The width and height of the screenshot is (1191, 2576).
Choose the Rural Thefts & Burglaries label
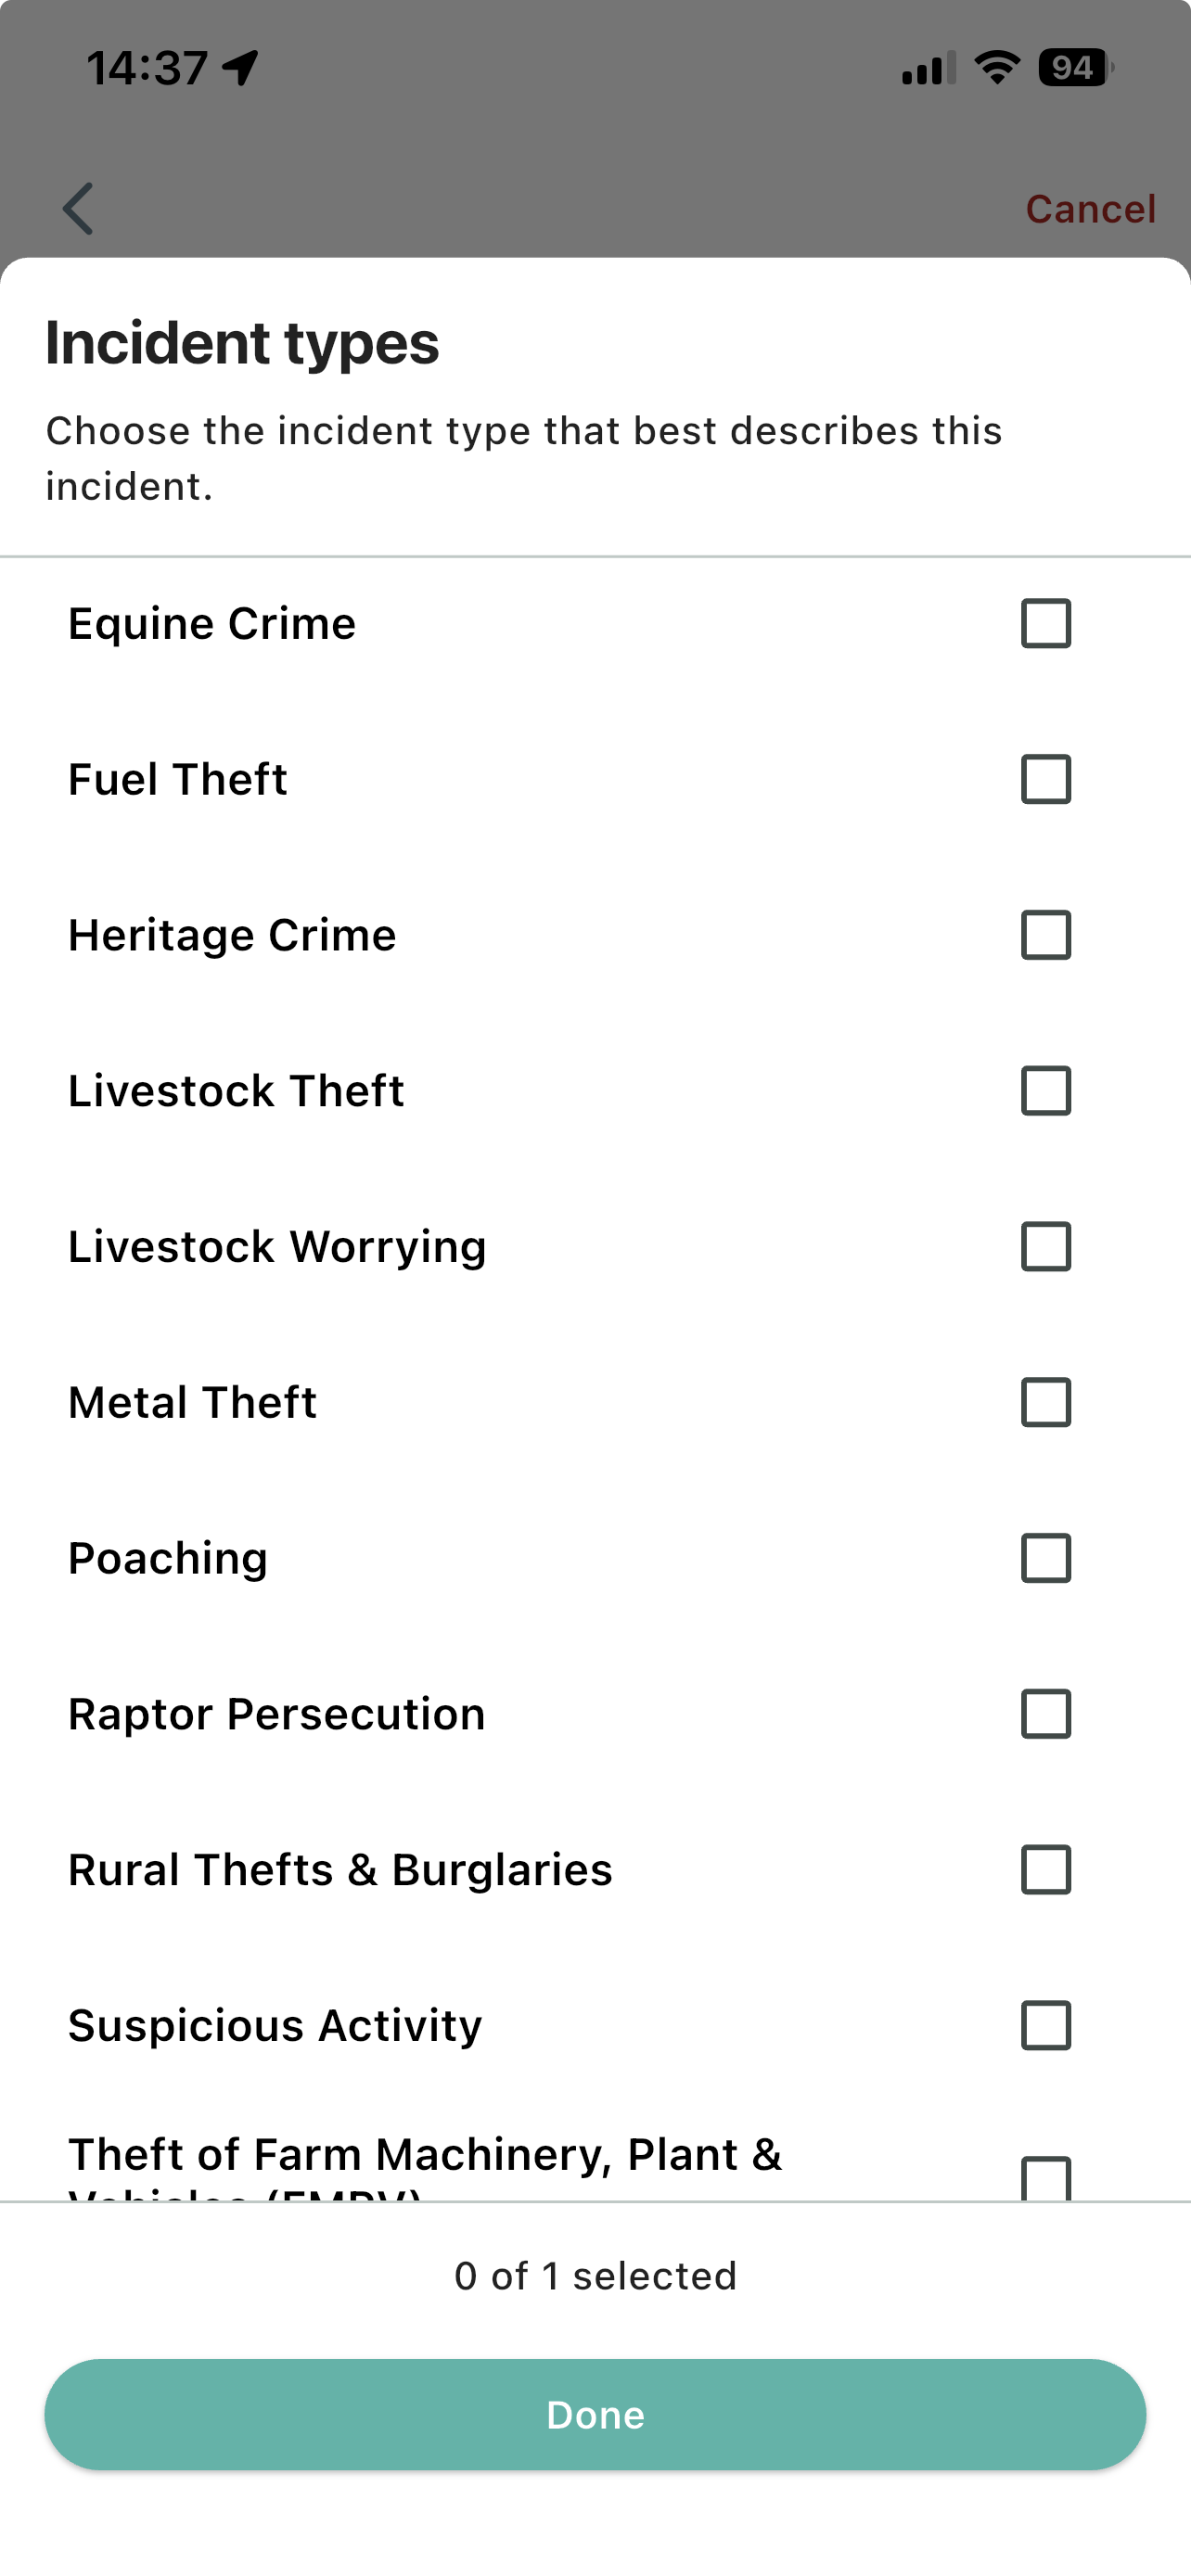click(x=340, y=1870)
